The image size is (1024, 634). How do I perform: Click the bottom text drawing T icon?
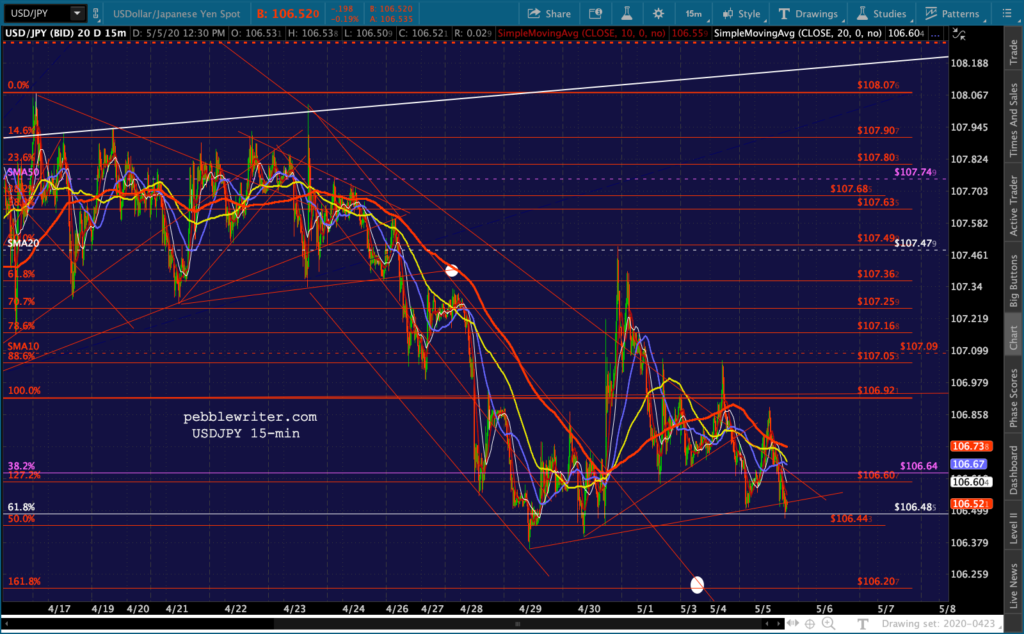point(862,624)
